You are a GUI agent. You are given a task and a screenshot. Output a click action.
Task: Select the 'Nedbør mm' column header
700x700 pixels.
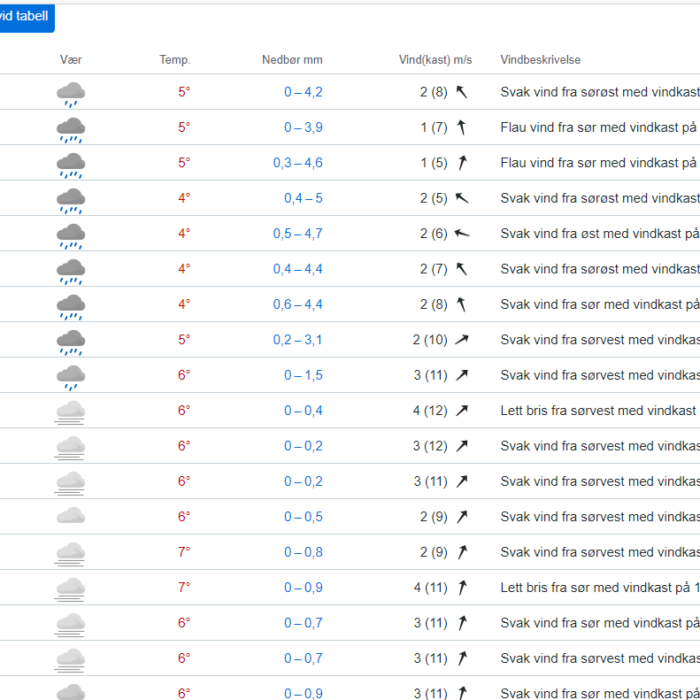292,60
